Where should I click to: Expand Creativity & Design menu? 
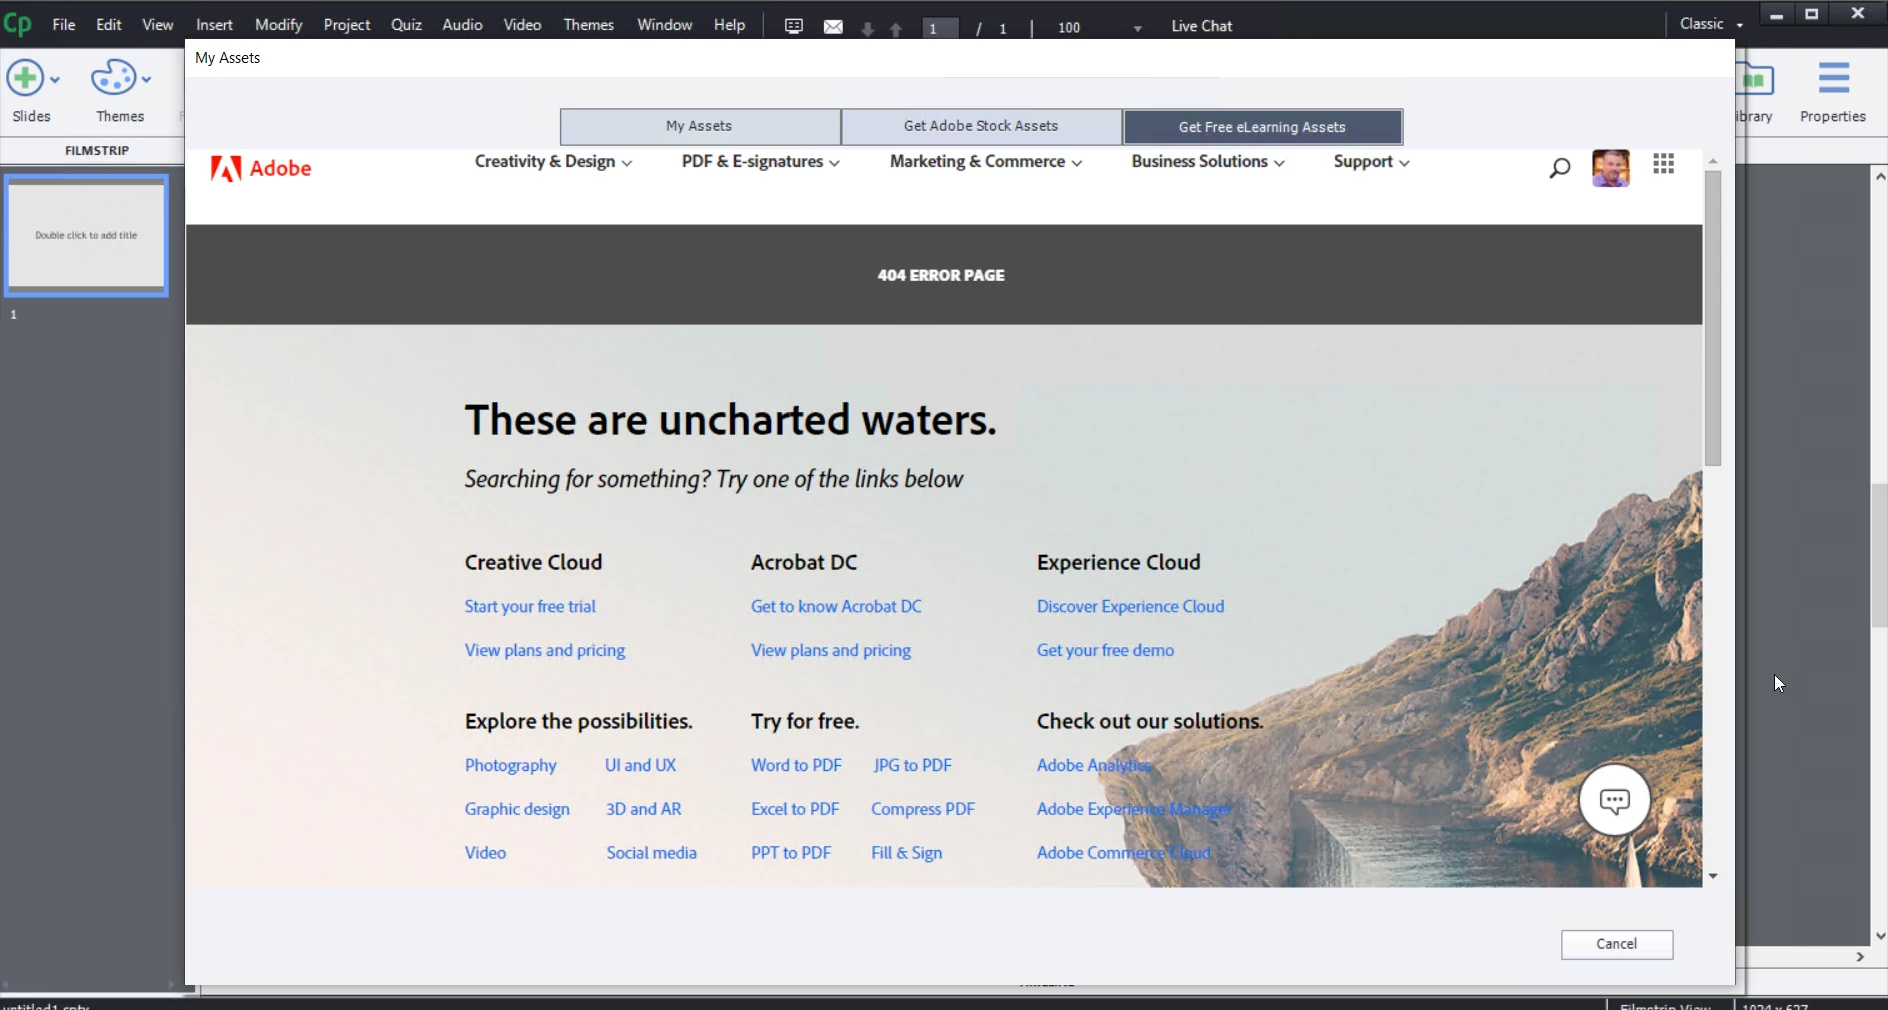click(553, 162)
